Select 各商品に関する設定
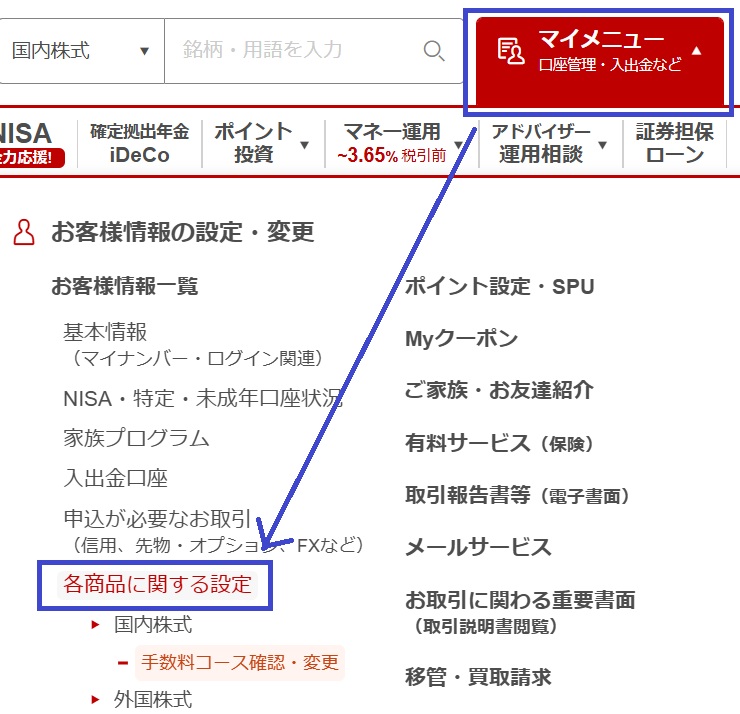This screenshot has width=740, height=714. [157, 584]
